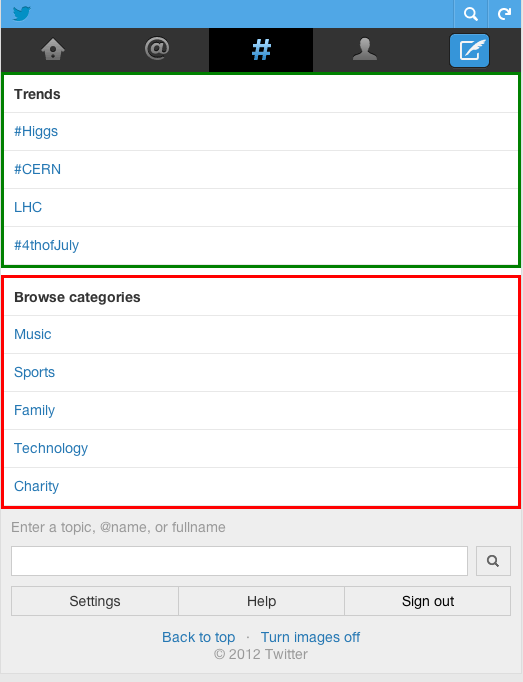This screenshot has width=523, height=682.
Task: Toggle Turn images off link
Action: tap(310, 637)
